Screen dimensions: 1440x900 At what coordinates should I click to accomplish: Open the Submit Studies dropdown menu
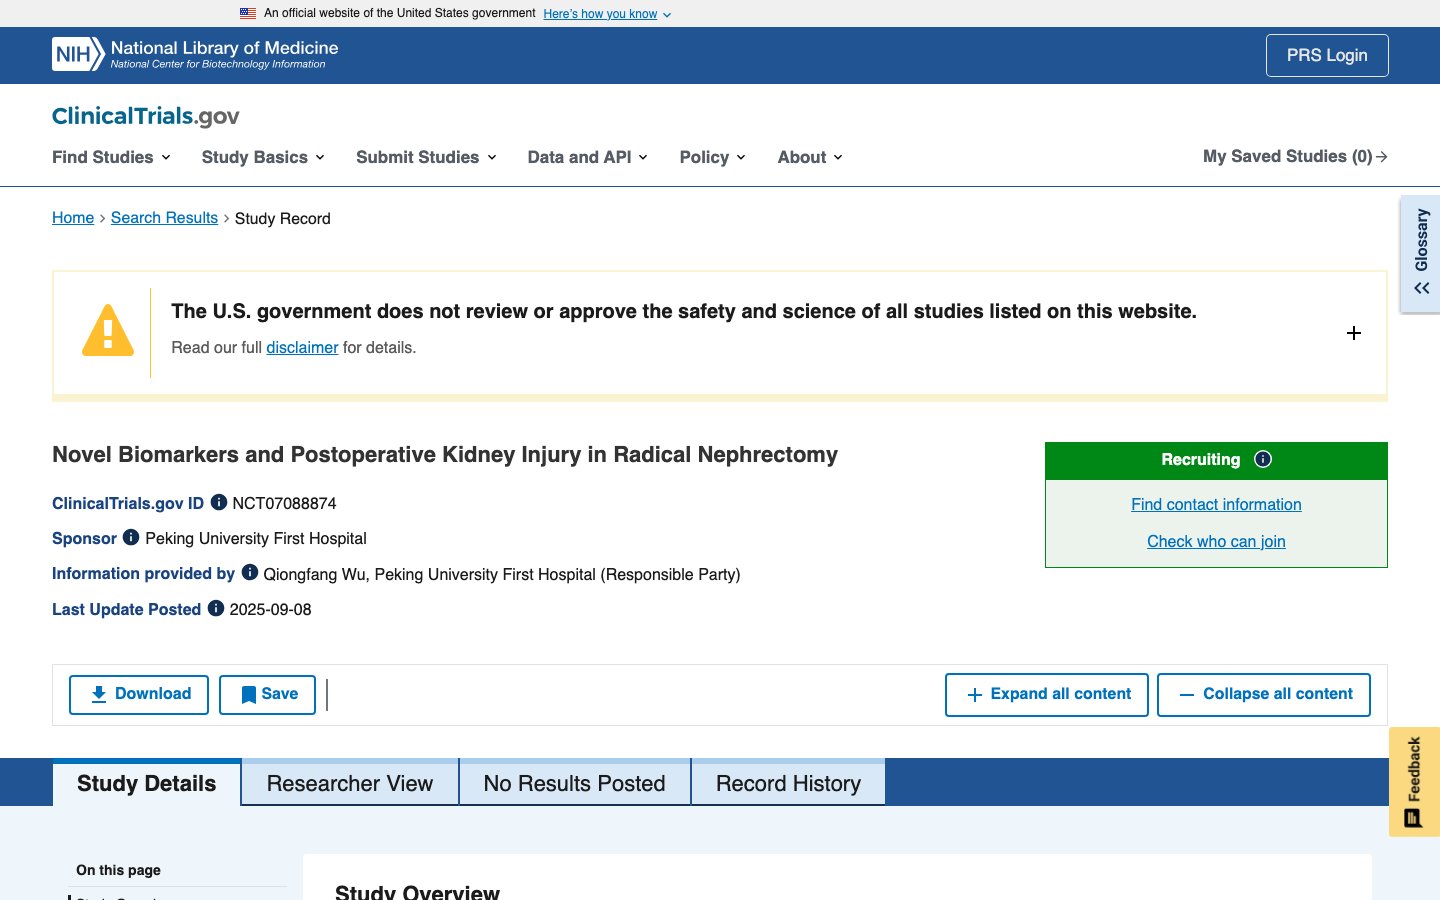[426, 157]
